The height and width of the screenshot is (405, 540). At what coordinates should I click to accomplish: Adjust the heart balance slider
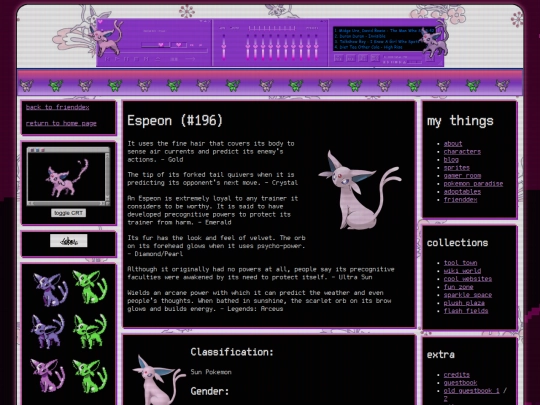(179, 45)
